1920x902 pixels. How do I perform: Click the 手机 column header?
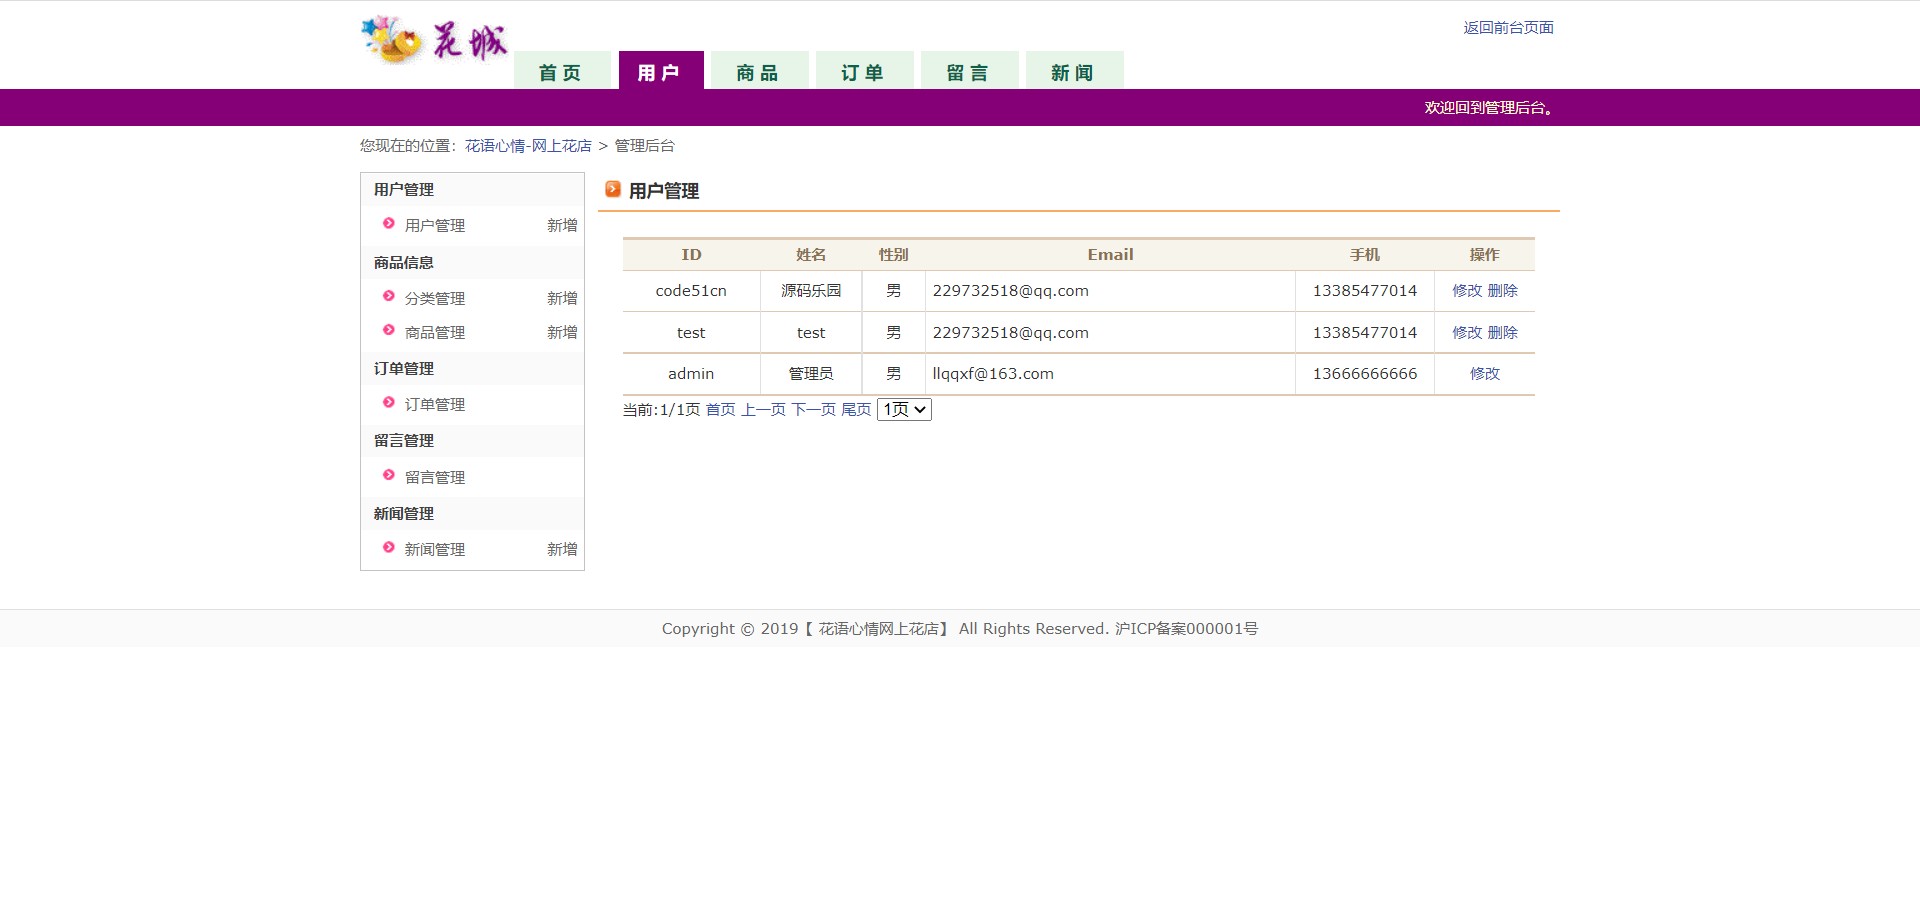pos(1365,255)
